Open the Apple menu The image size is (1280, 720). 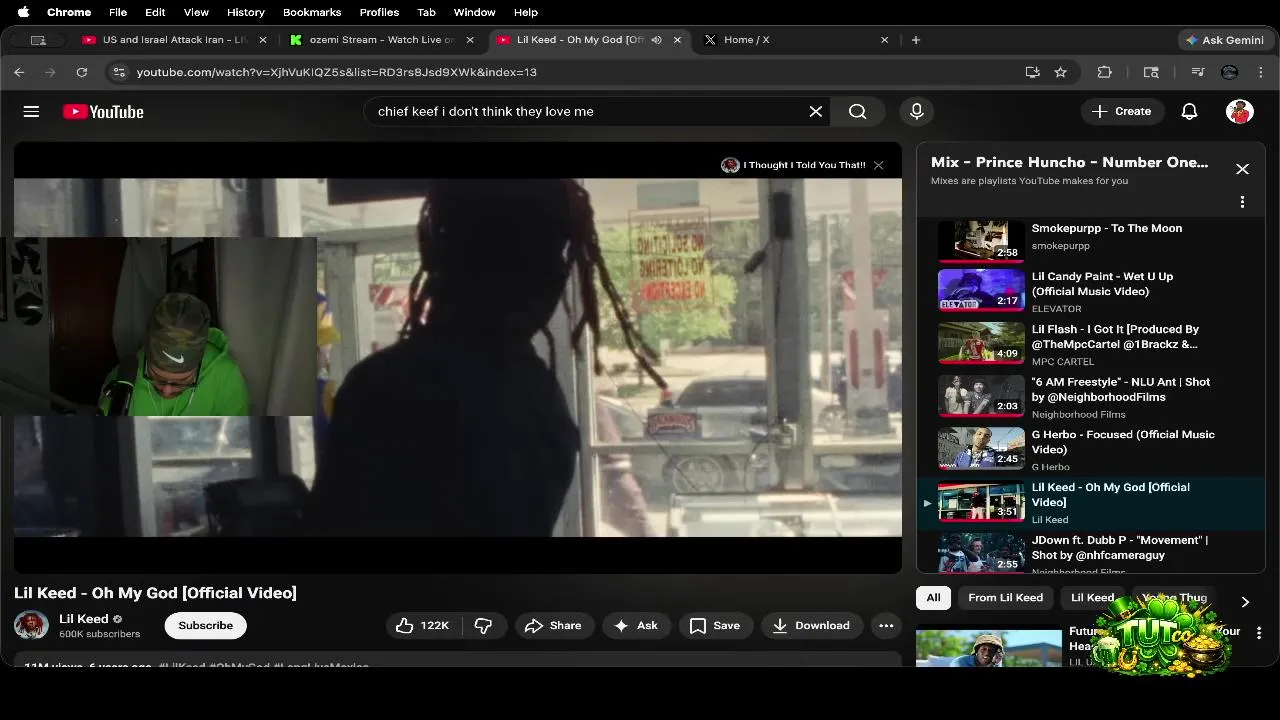[23, 12]
